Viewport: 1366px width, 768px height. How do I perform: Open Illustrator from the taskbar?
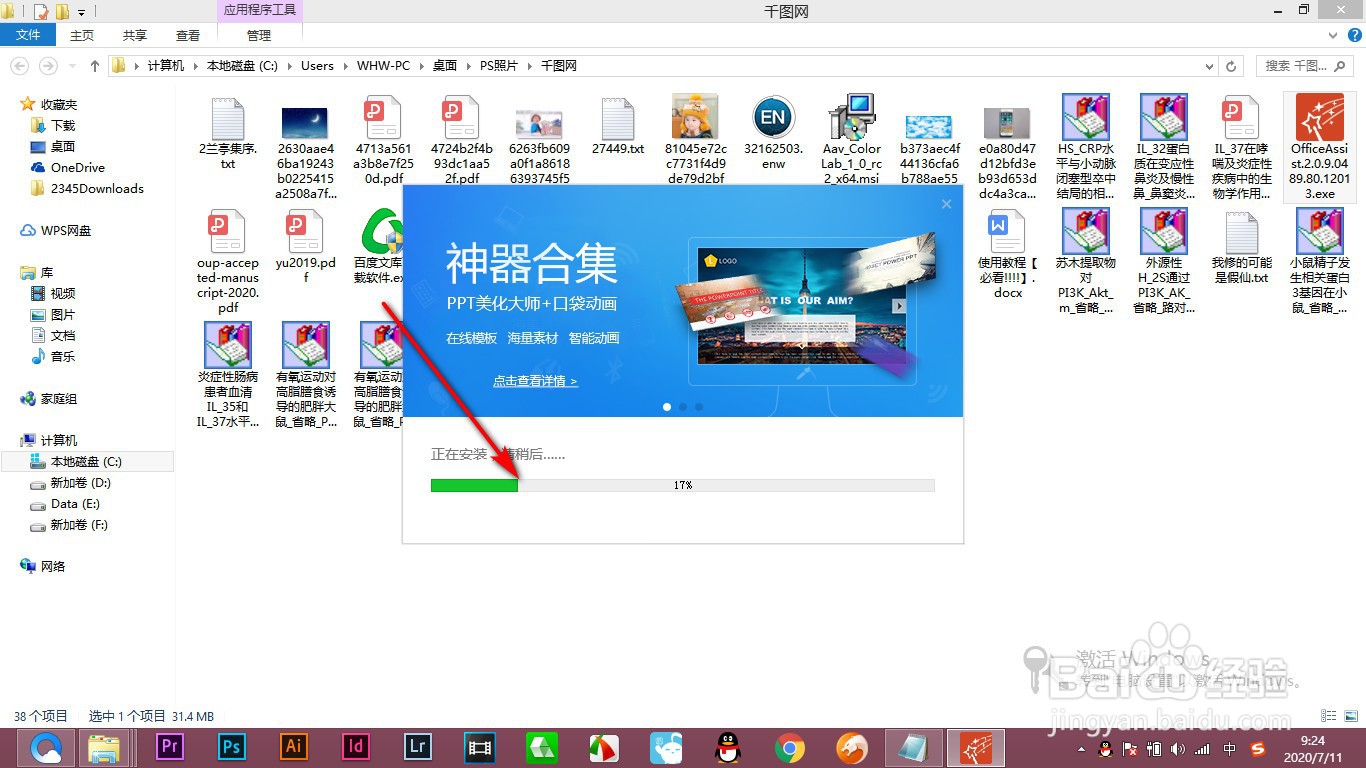coord(294,747)
